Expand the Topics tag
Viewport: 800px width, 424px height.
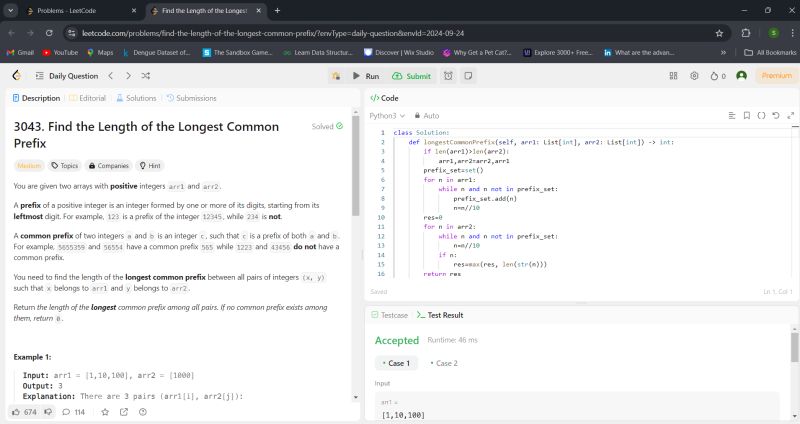coord(64,166)
